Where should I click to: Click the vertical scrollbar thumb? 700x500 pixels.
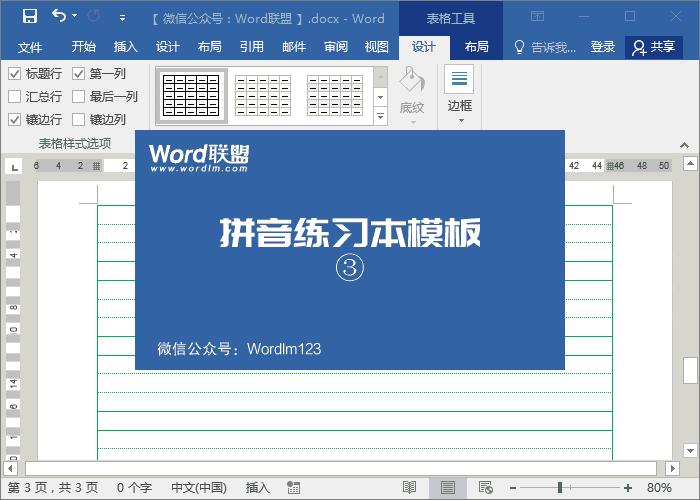(x=690, y=370)
